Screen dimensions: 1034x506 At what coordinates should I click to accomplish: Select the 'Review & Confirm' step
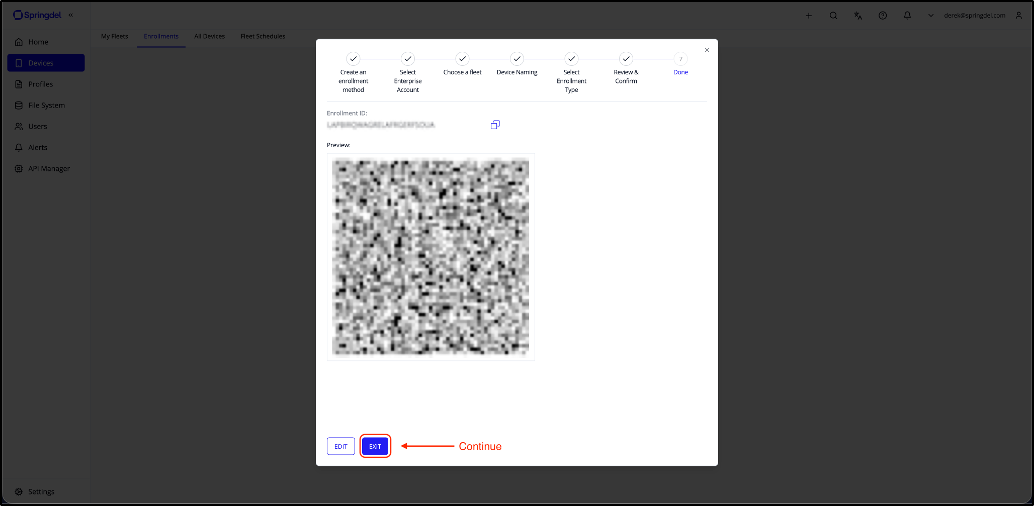(626, 69)
